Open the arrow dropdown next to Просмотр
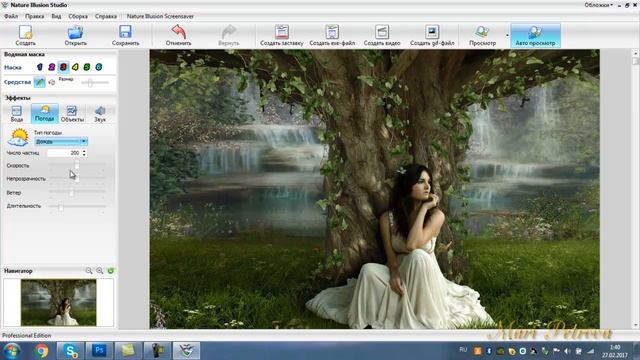The width and height of the screenshot is (640, 360). [507, 36]
